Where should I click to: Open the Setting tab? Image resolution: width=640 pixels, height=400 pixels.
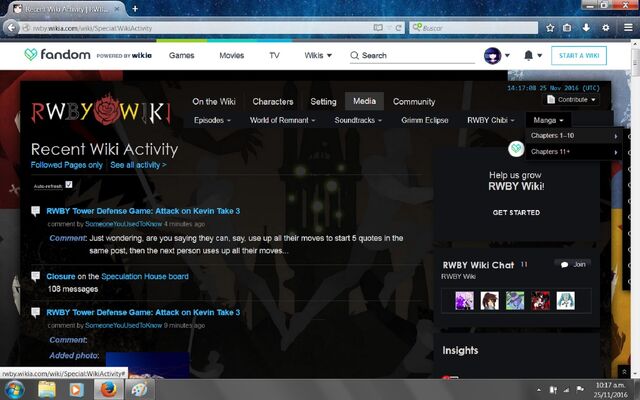(323, 102)
